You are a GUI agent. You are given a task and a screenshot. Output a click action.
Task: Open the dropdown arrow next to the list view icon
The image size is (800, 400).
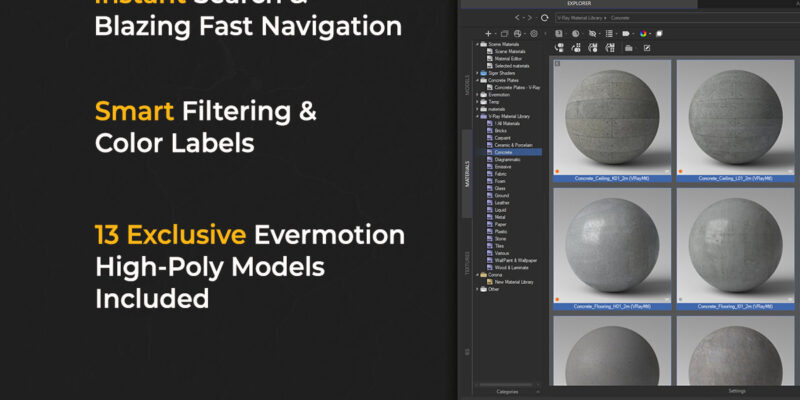(616, 34)
